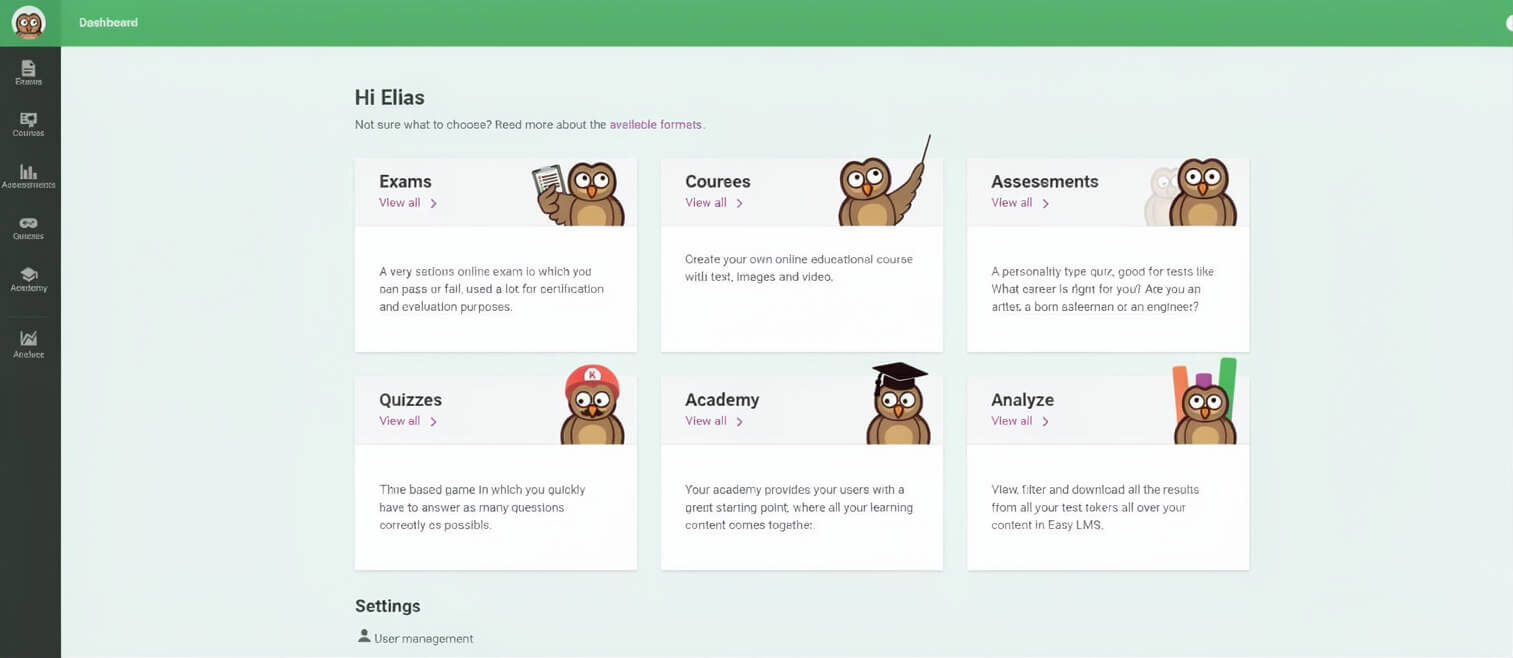Click the chevron next to Analyze View all
This screenshot has height=658, width=1513.
[1046, 422]
